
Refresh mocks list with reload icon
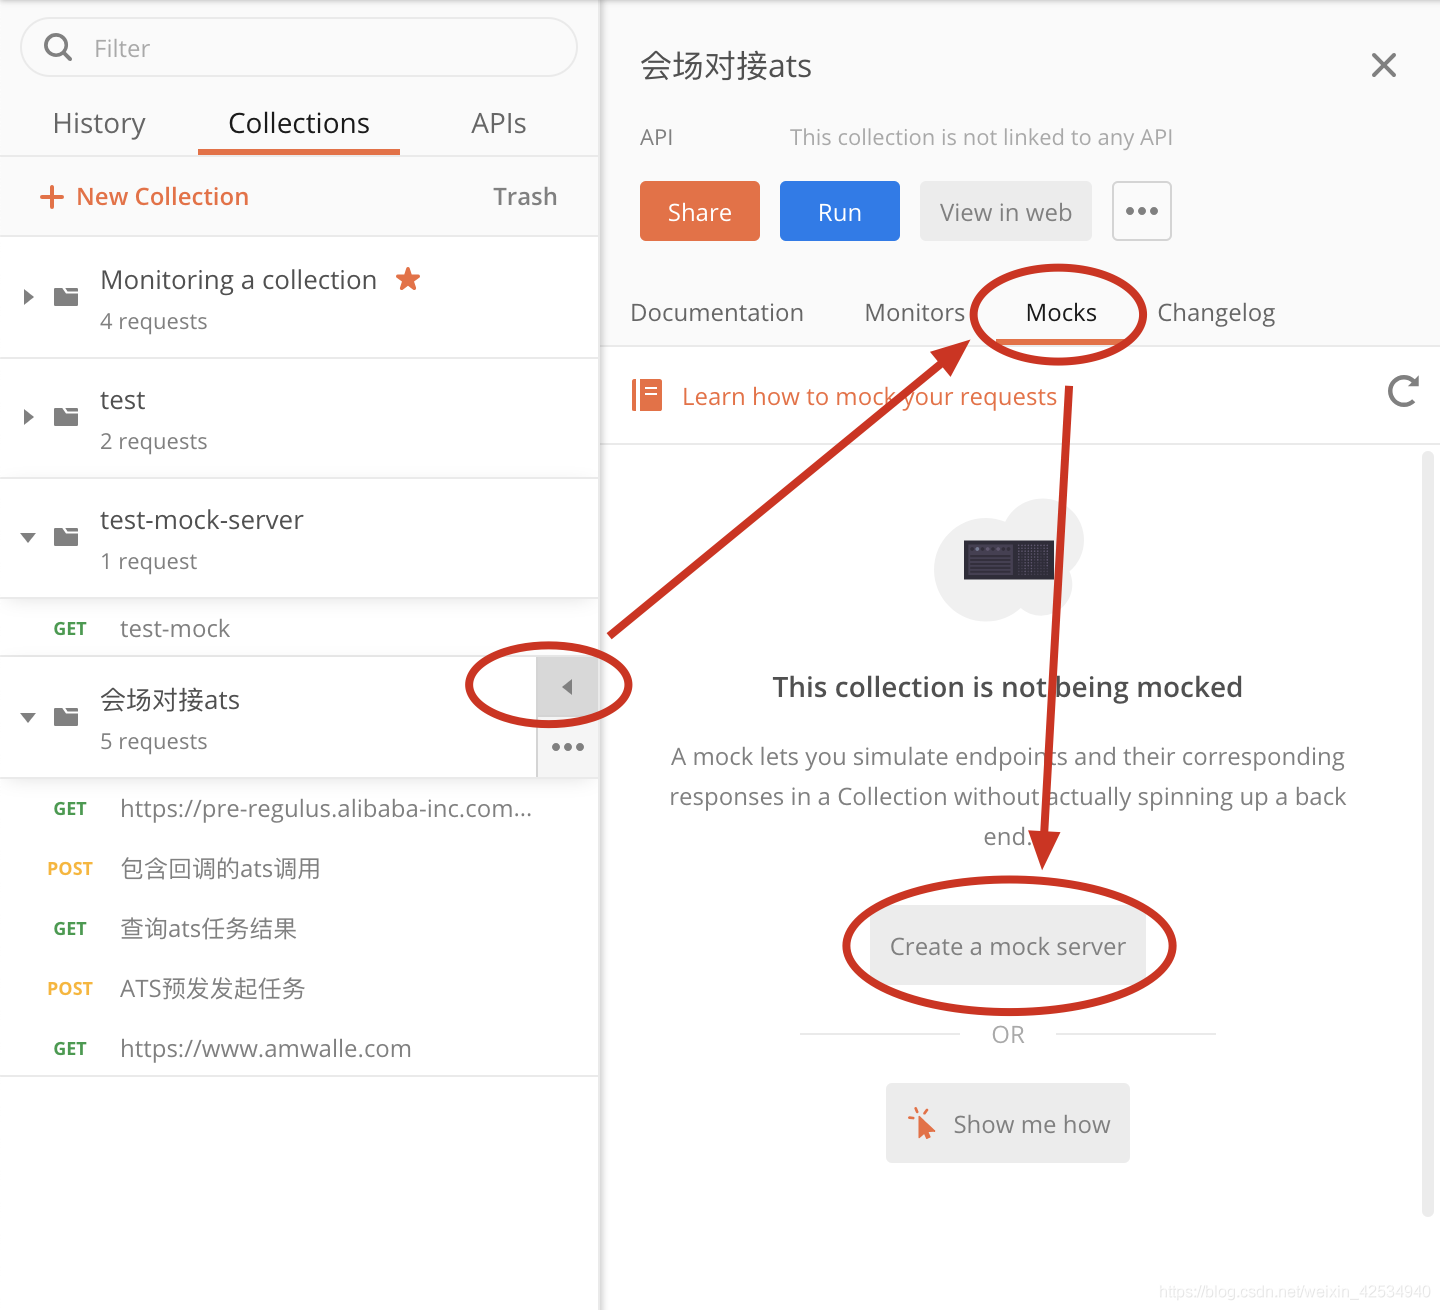(1404, 391)
